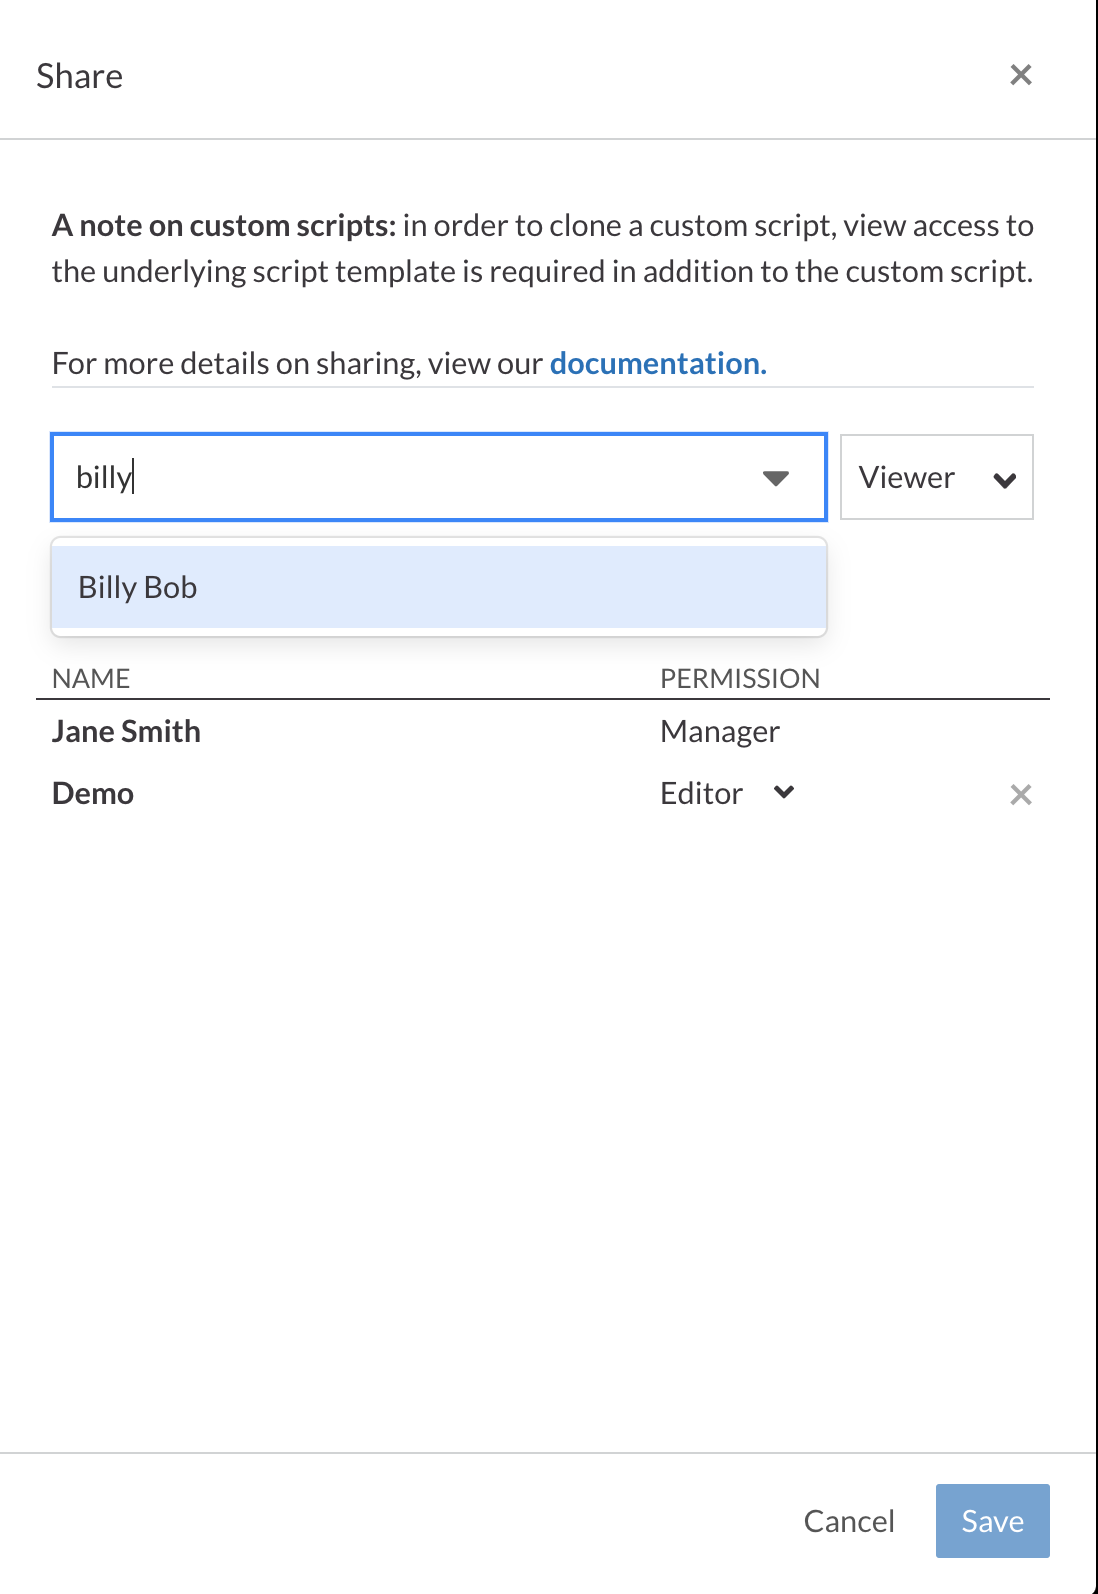Click the Jane Smith row name

point(126,732)
